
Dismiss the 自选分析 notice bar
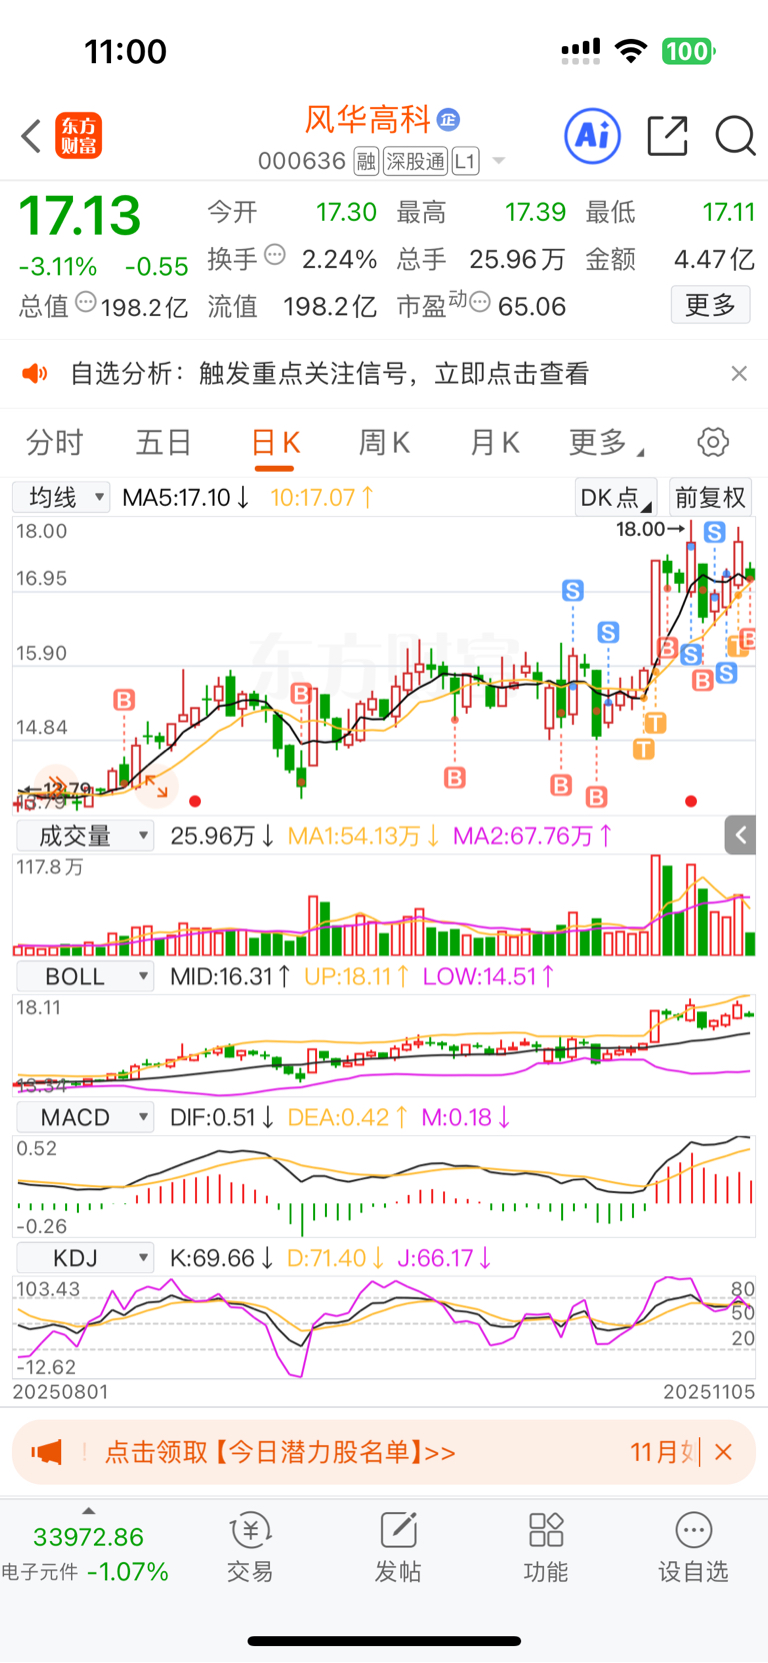pyautogui.click(x=739, y=373)
